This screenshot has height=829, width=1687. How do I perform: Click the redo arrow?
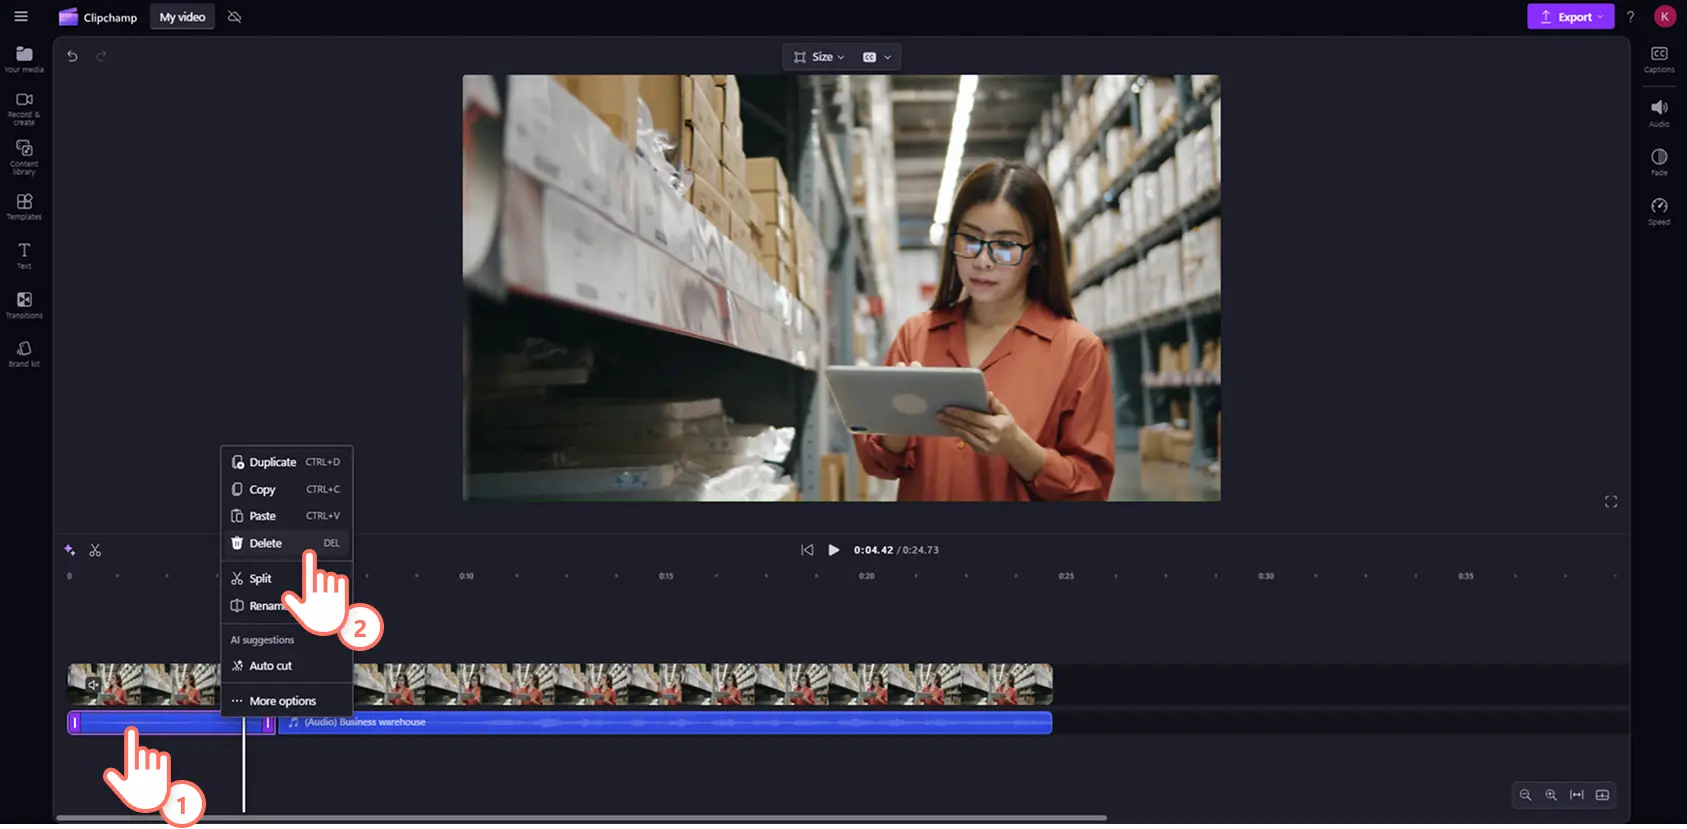(101, 56)
